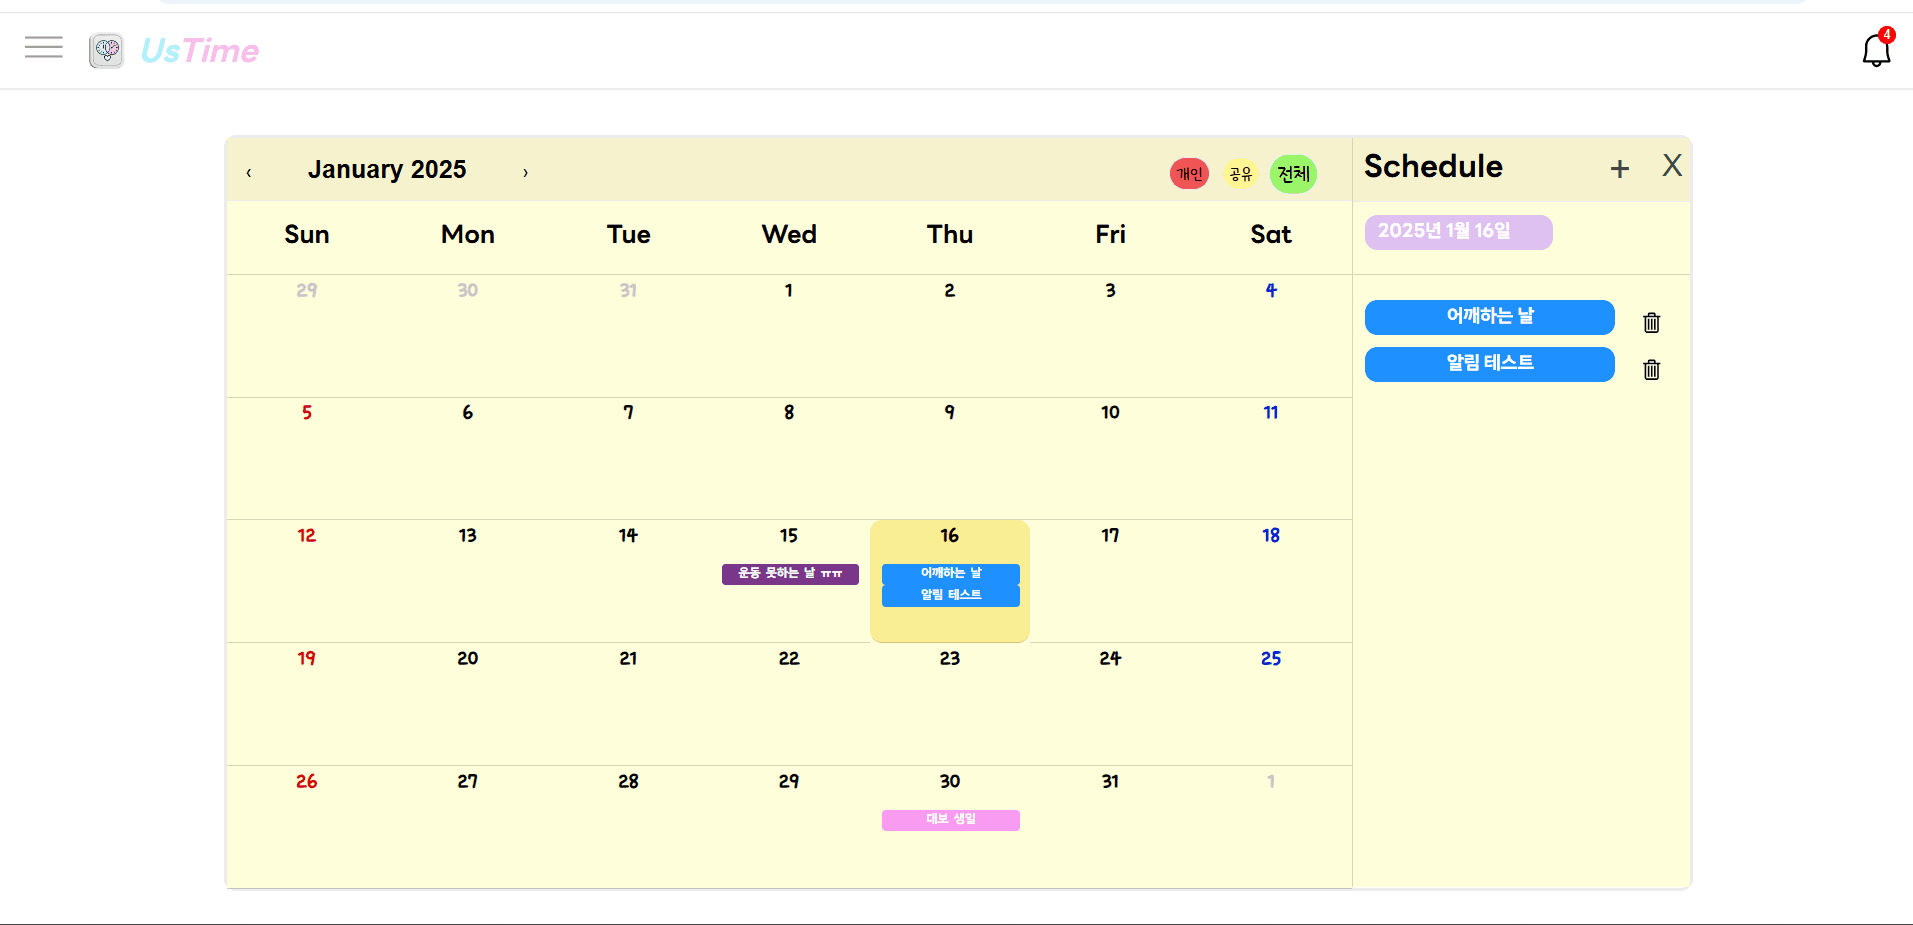Go to the next month
This screenshot has height=925, width=1913.
point(525,173)
